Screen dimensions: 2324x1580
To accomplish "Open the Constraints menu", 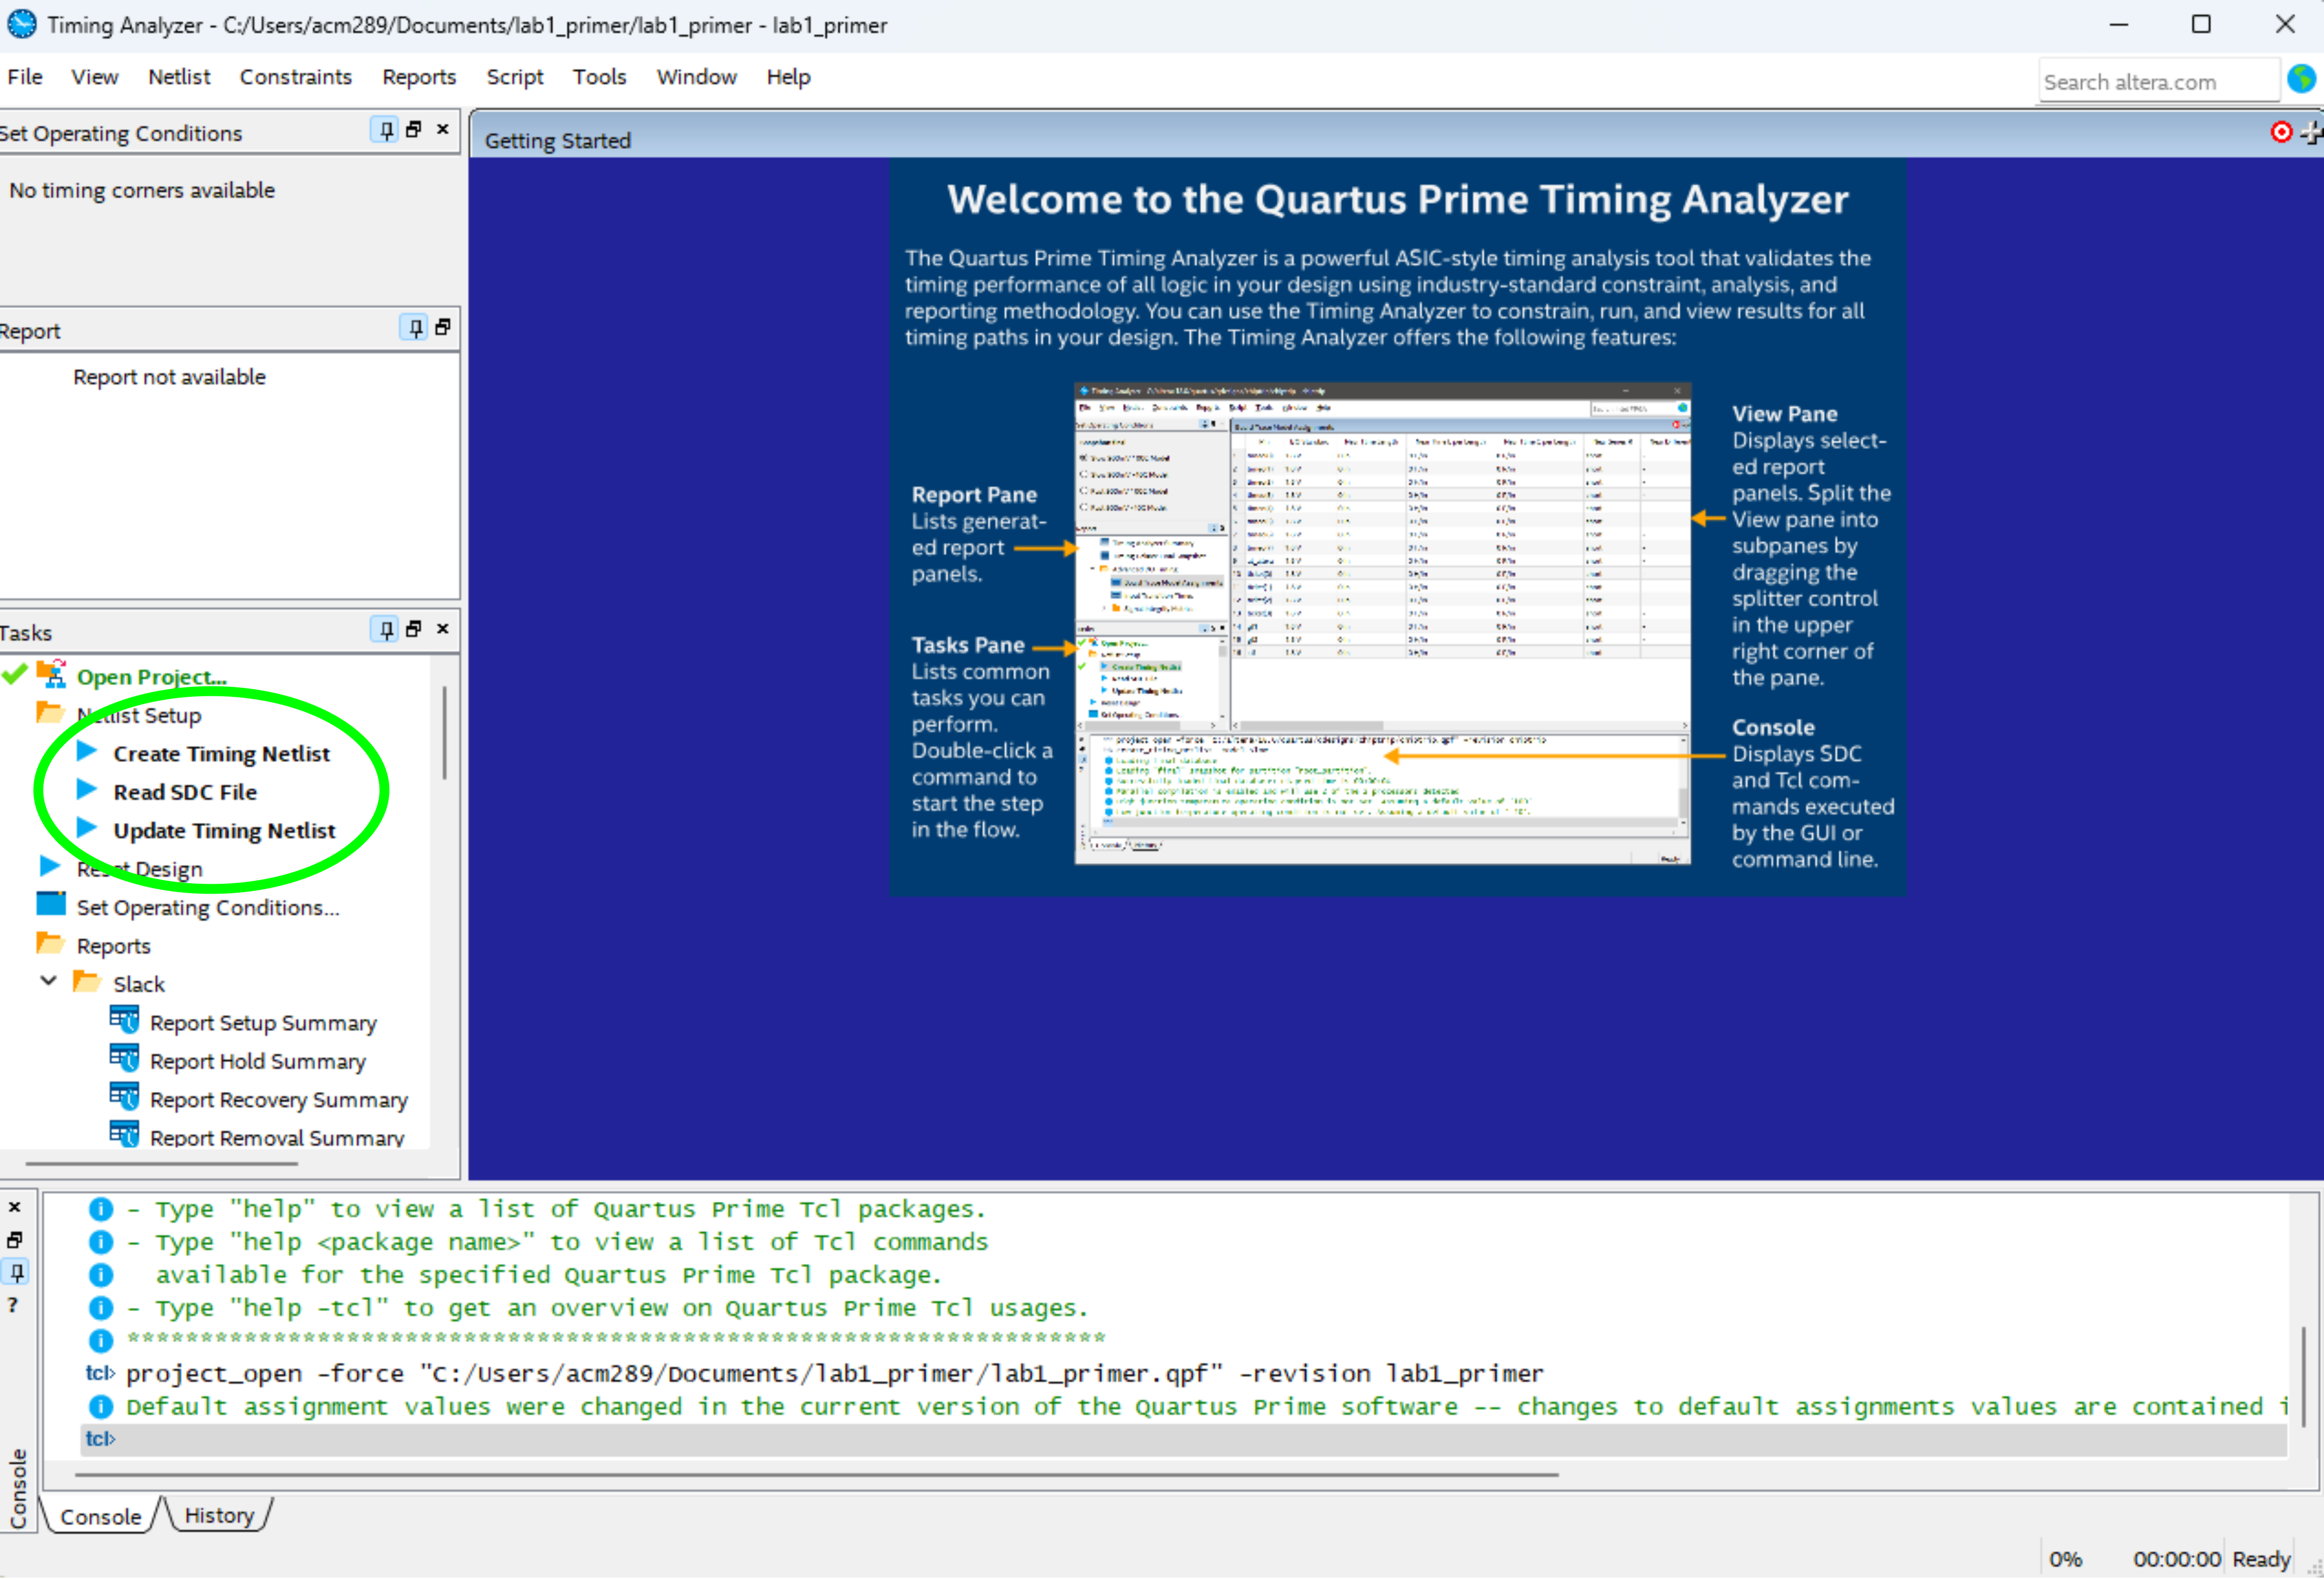I will pos(295,77).
